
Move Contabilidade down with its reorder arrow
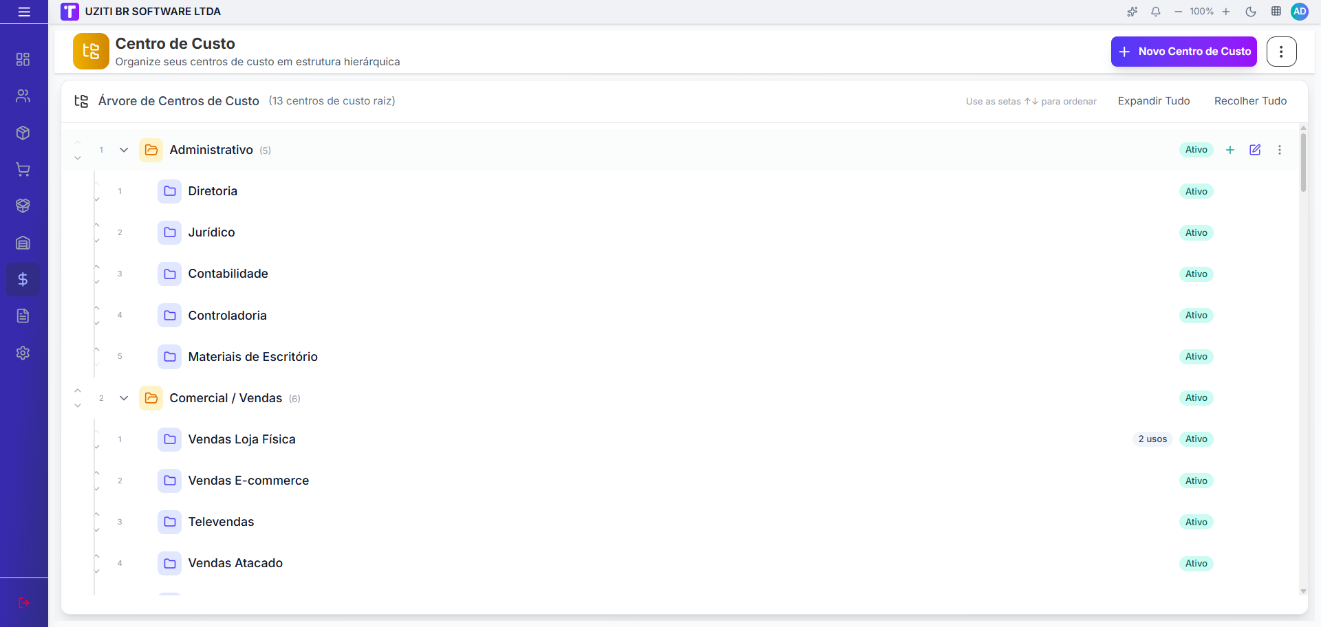[x=97, y=281]
